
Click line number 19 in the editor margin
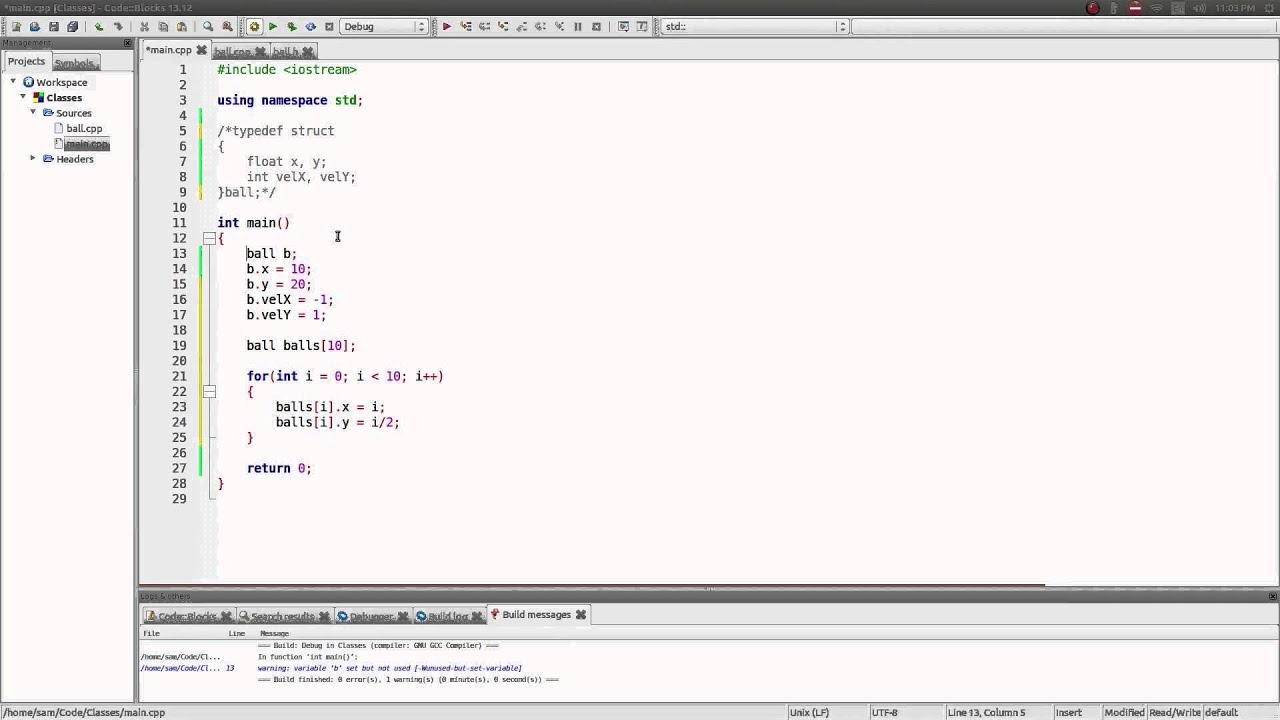[x=179, y=345]
